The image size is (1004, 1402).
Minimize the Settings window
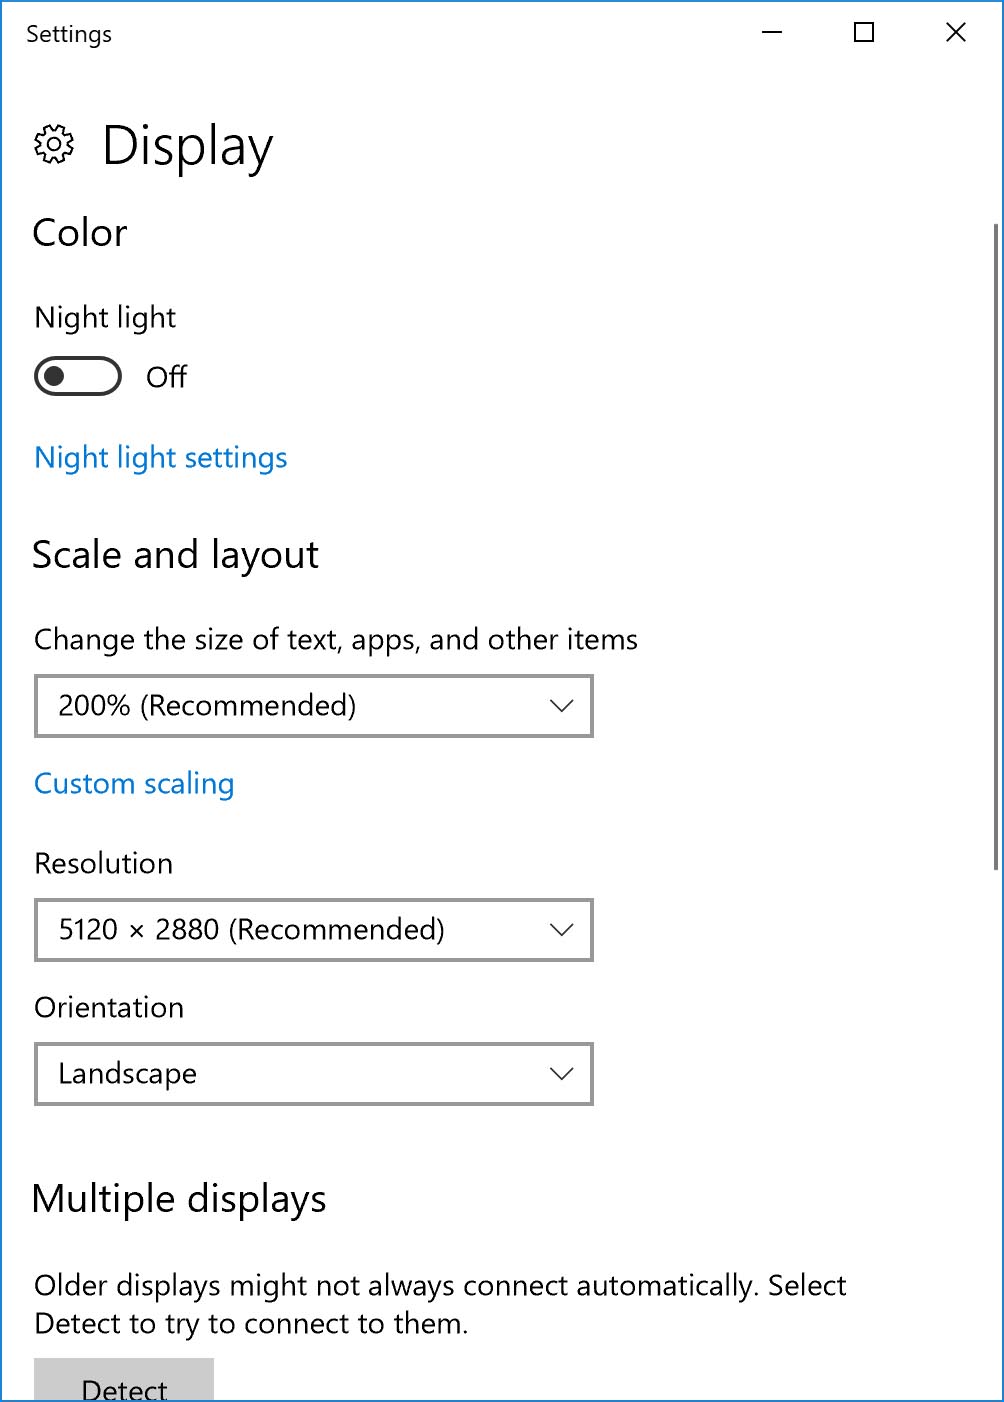(772, 33)
